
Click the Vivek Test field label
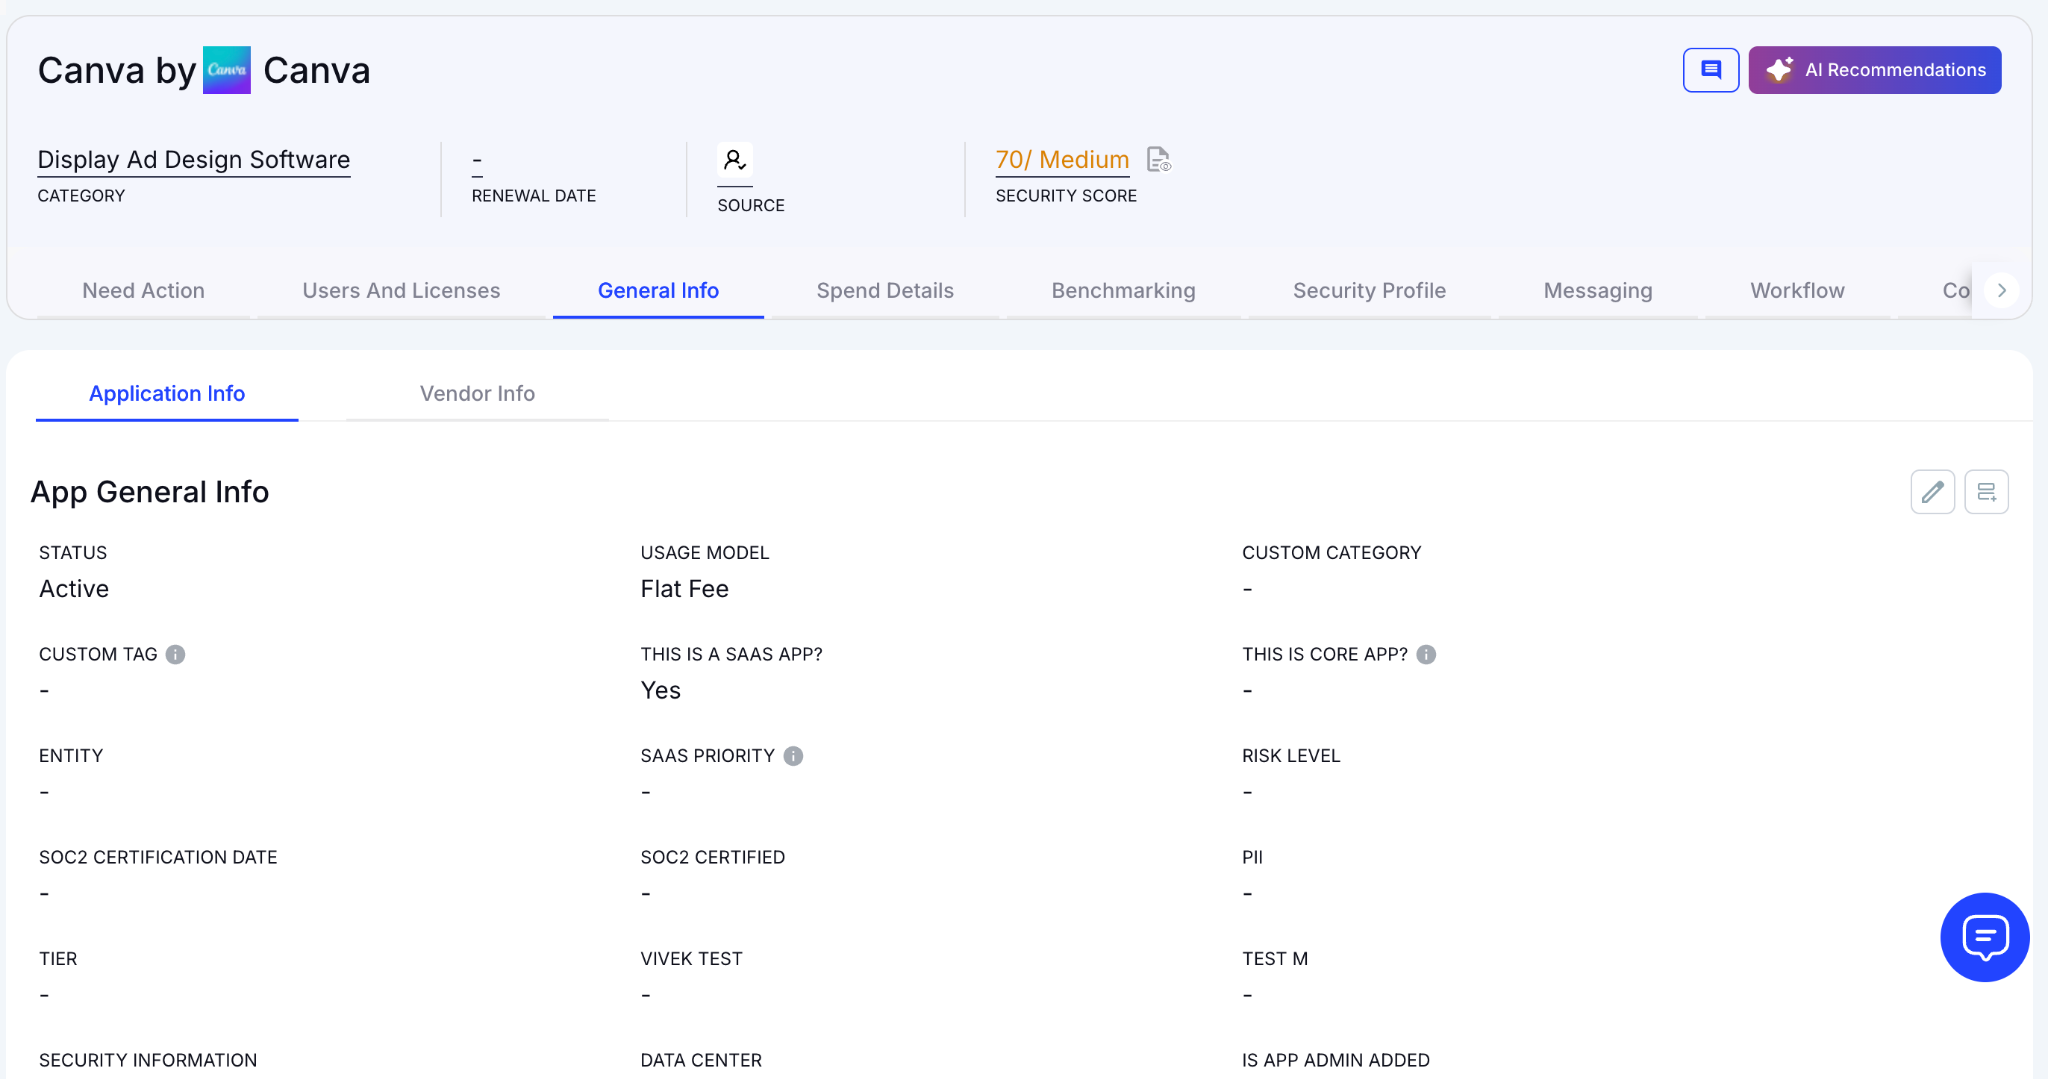(x=691, y=959)
